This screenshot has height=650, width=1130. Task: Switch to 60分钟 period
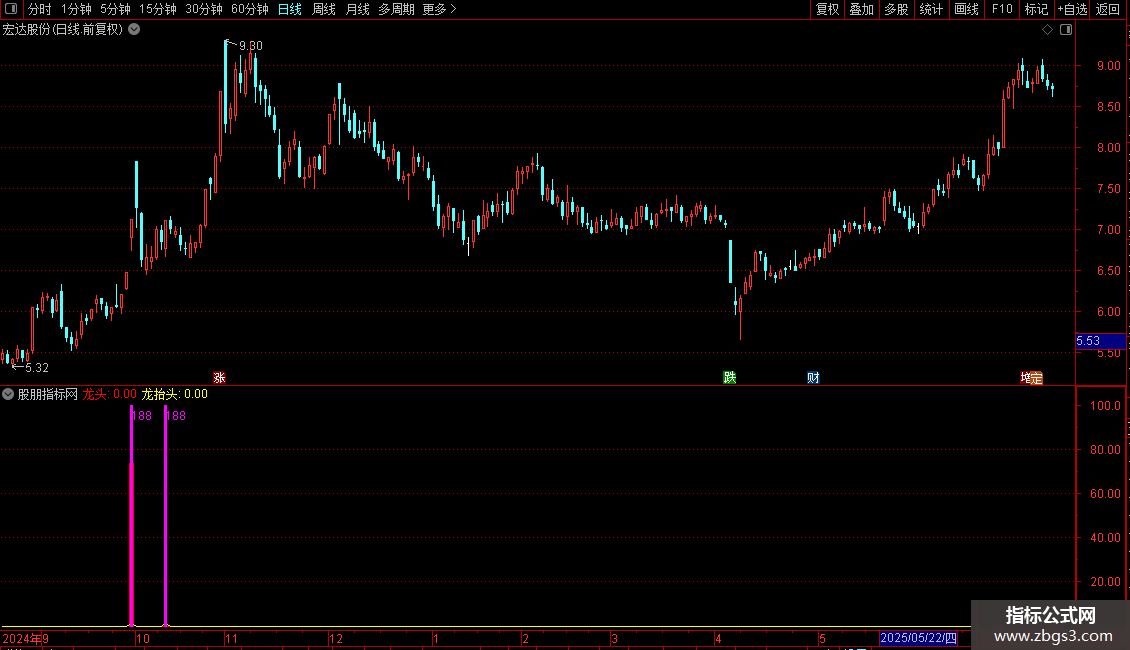(249, 9)
